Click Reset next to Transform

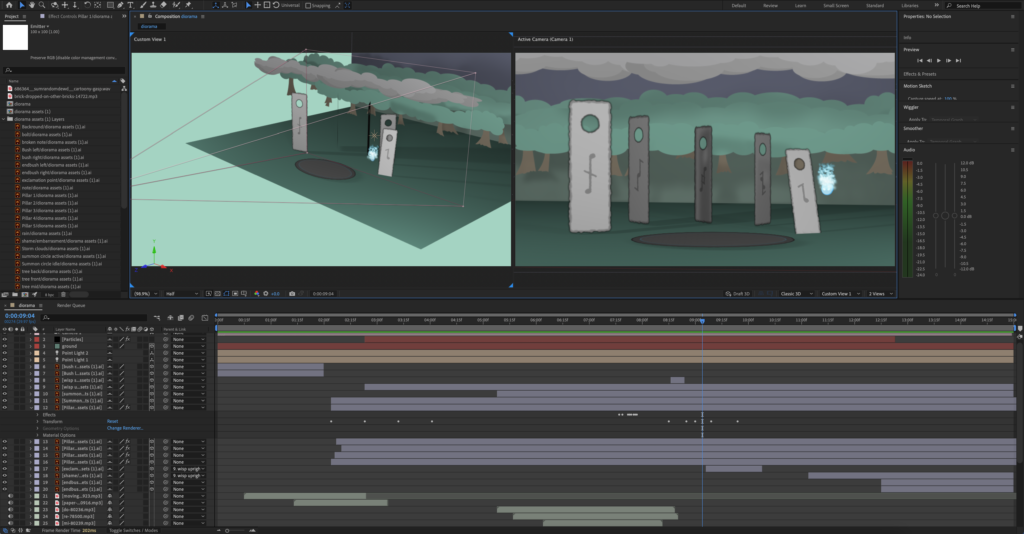pyautogui.click(x=112, y=421)
